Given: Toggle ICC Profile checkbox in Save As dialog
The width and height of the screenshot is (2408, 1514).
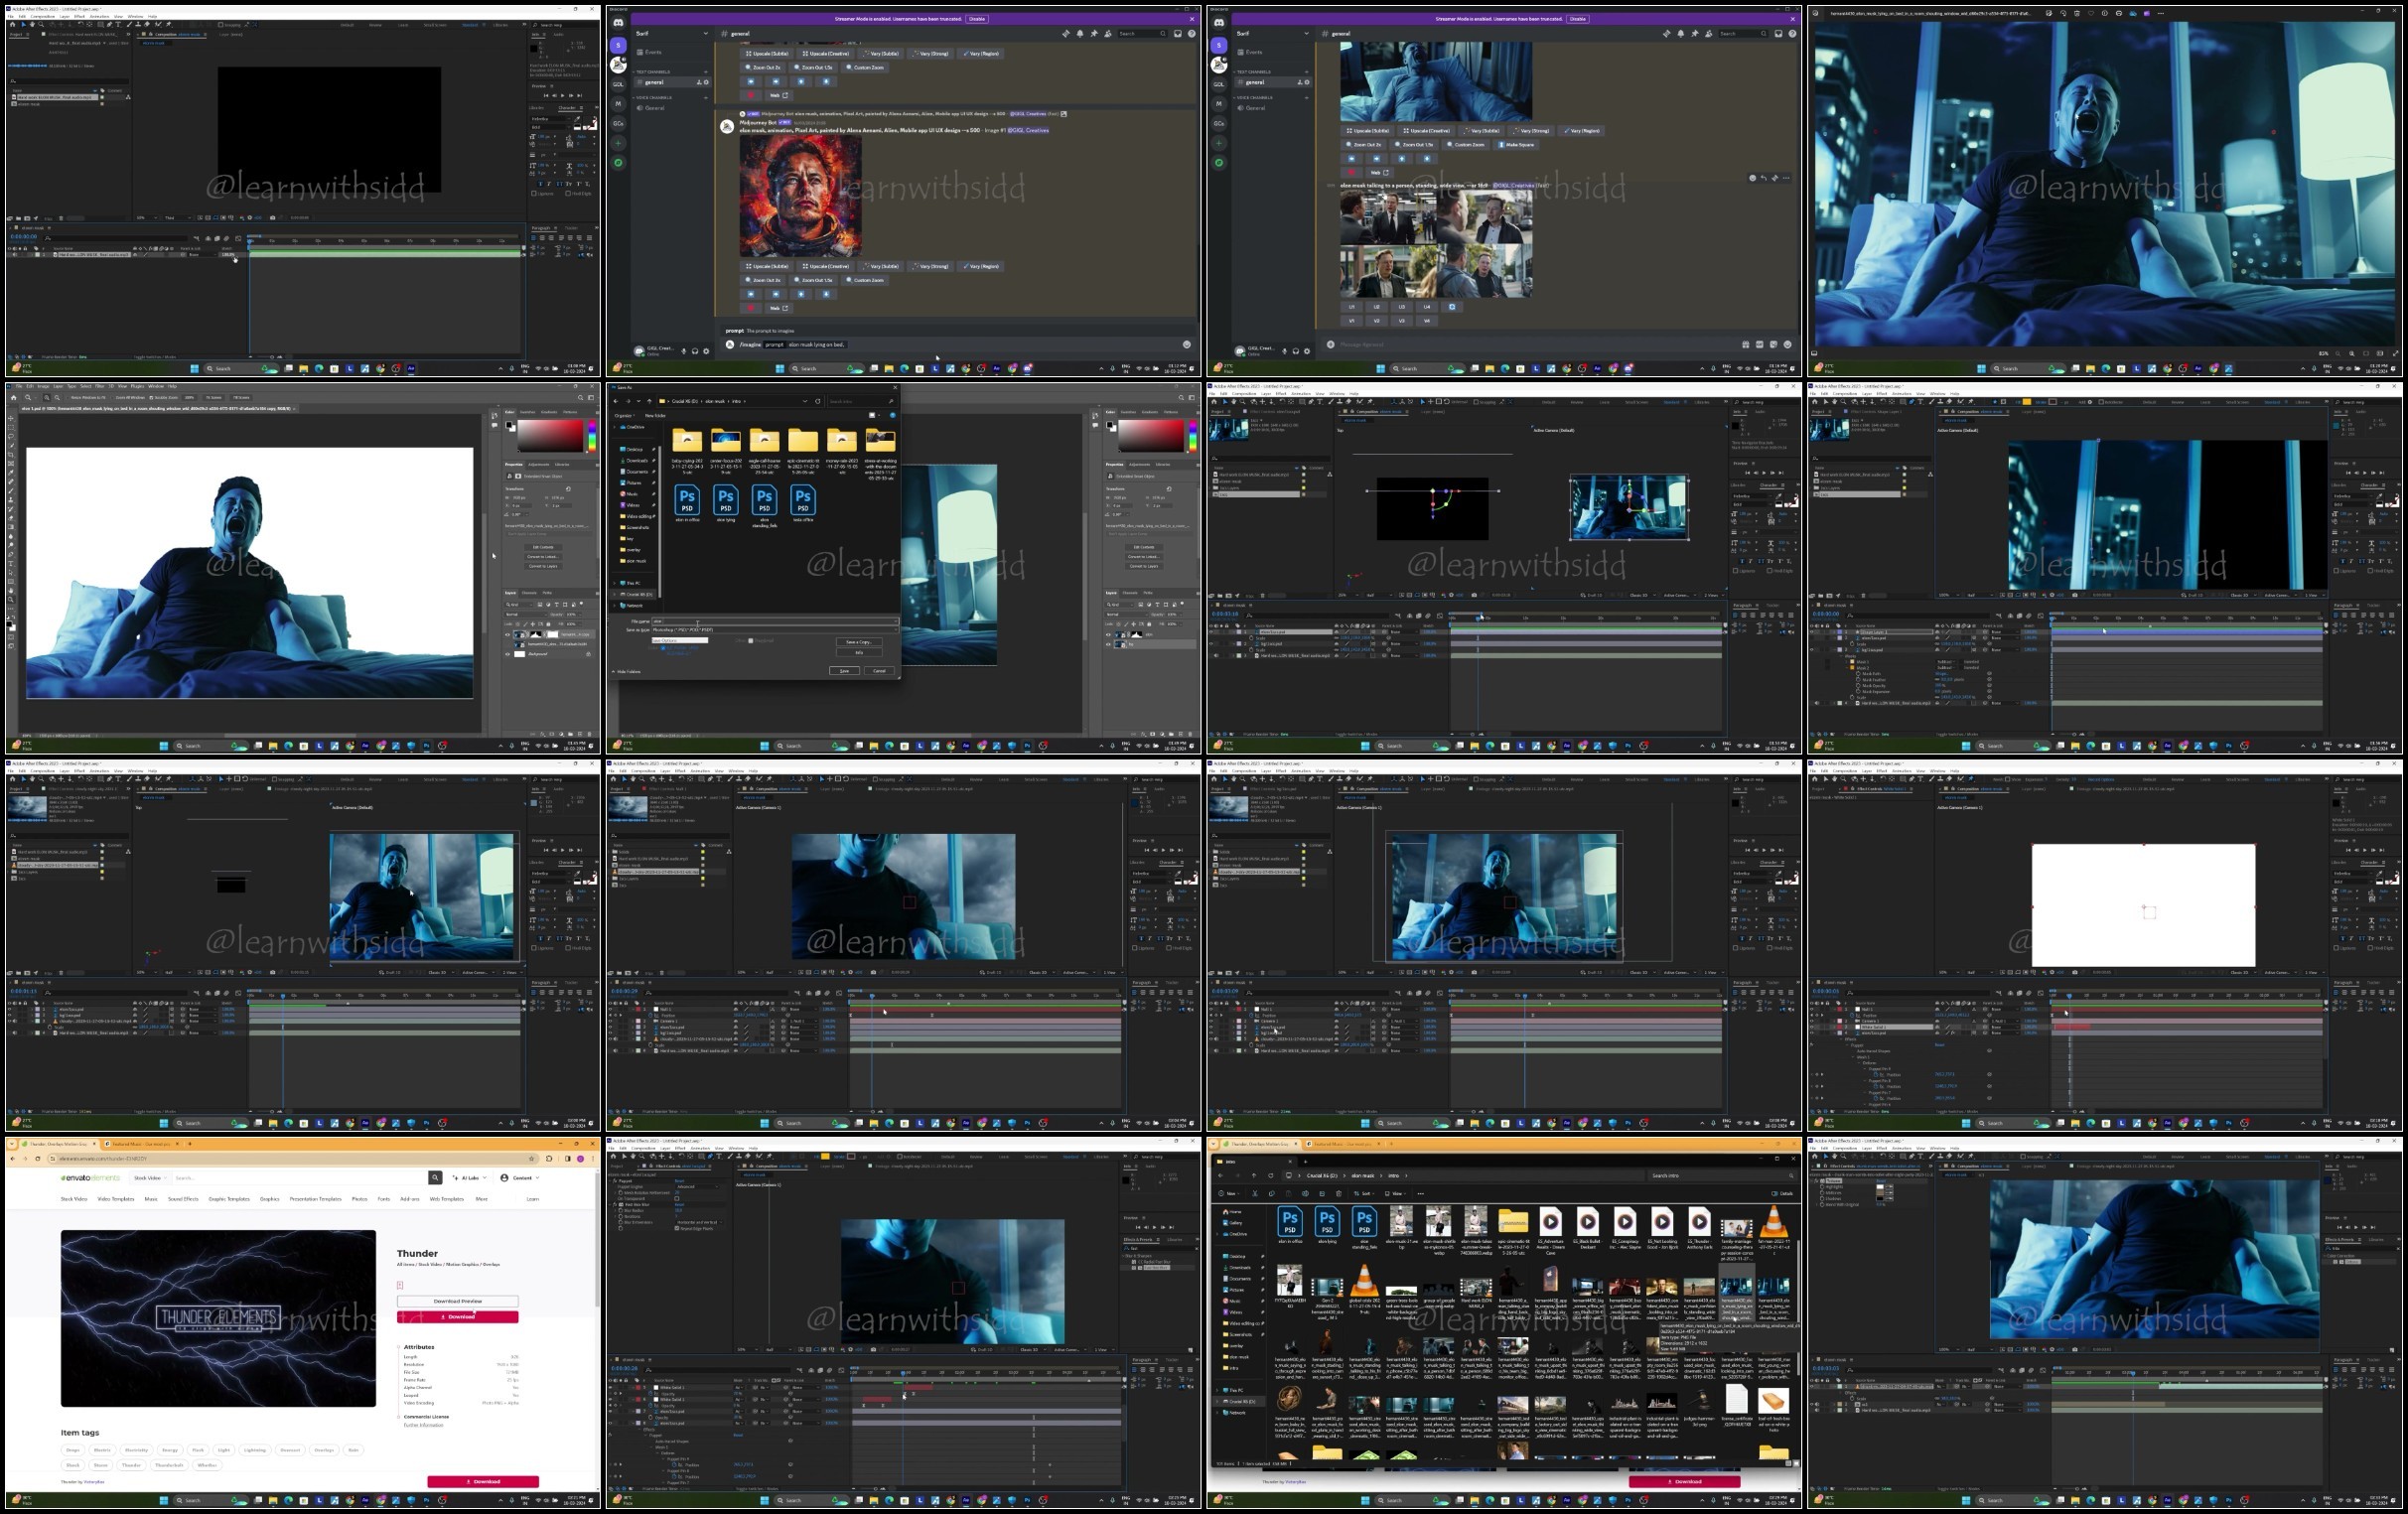Looking at the screenshot, I should click(663, 648).
